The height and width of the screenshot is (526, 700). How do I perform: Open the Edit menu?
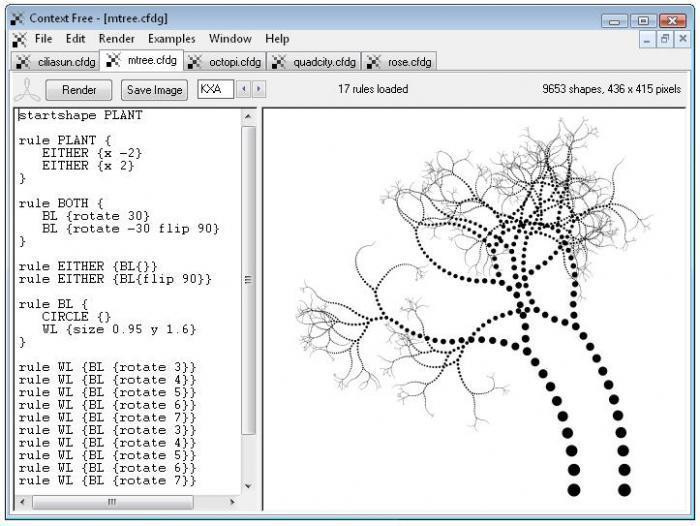pyautogui.click(x=75, y=39)
